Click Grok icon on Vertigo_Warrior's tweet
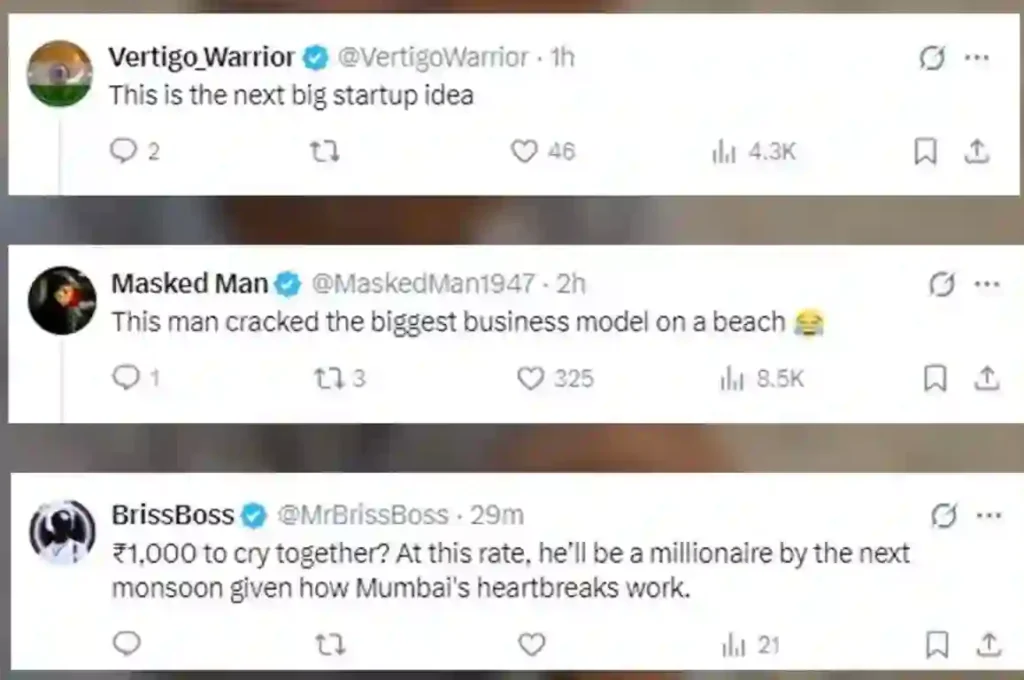The height and width of the screenshot is (680, 1024). (x=932, y=58)
